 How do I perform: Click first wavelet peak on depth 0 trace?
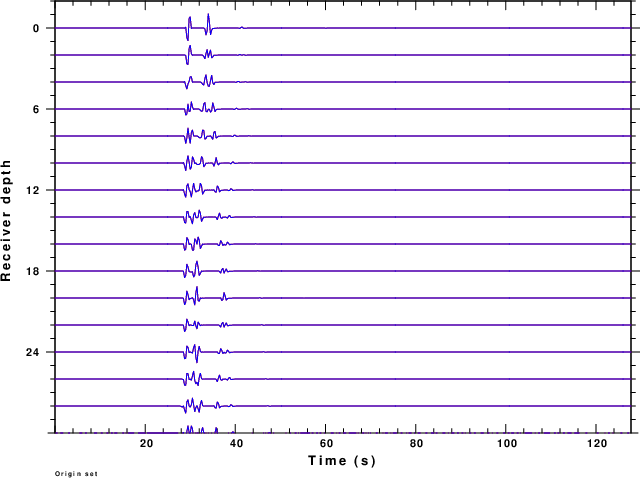(189, 28)
